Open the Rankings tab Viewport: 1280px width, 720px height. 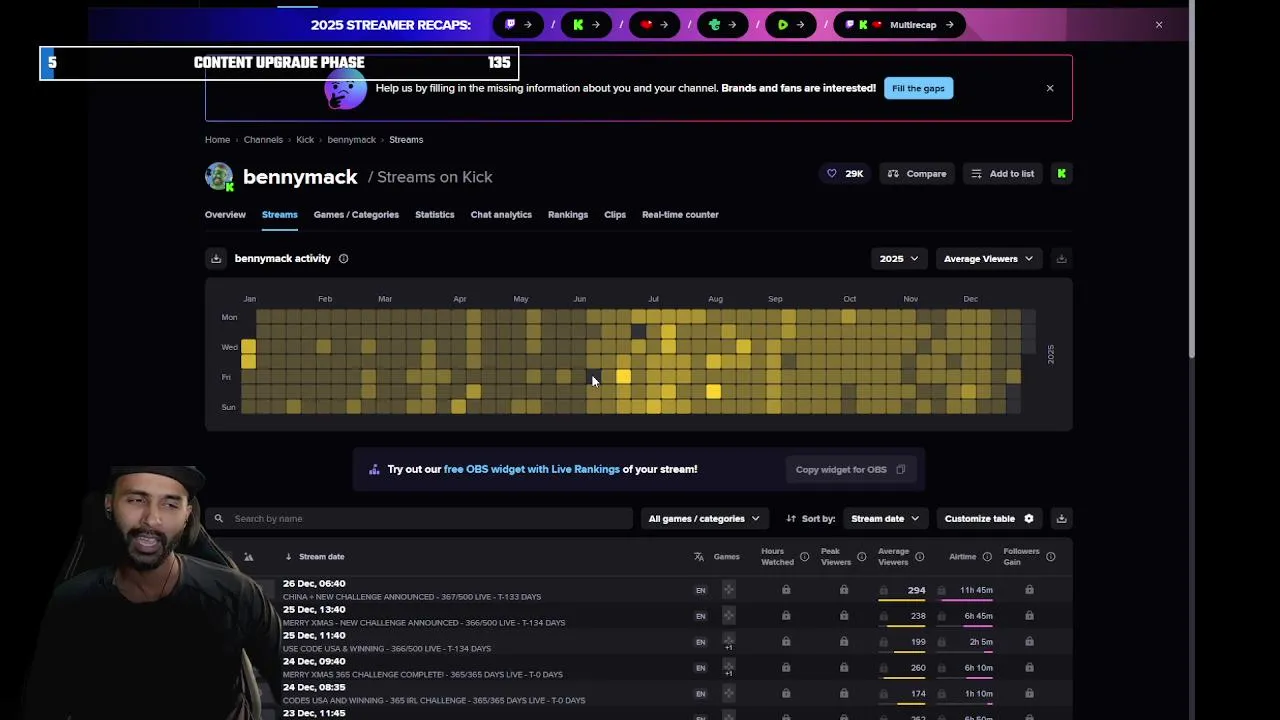coord(568,214)
